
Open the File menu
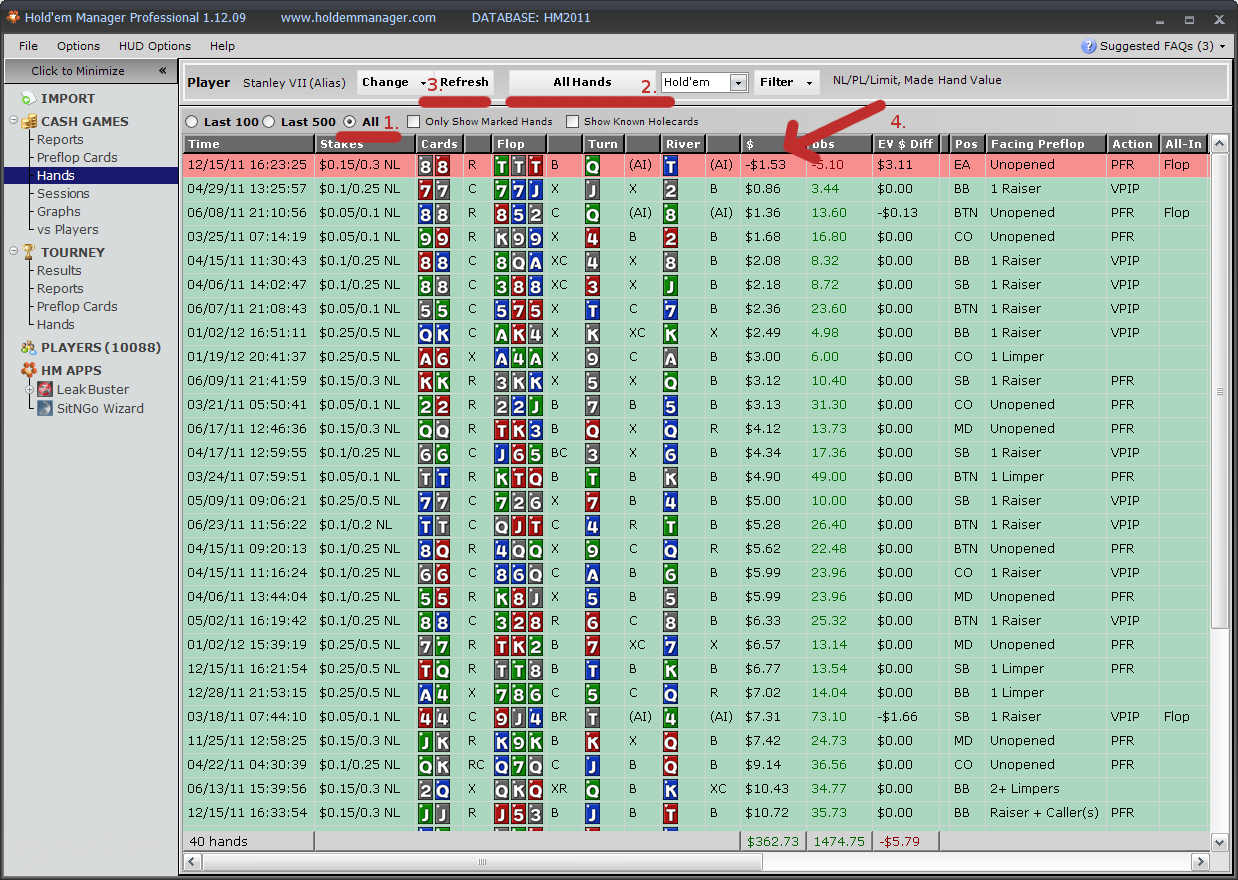28,46
